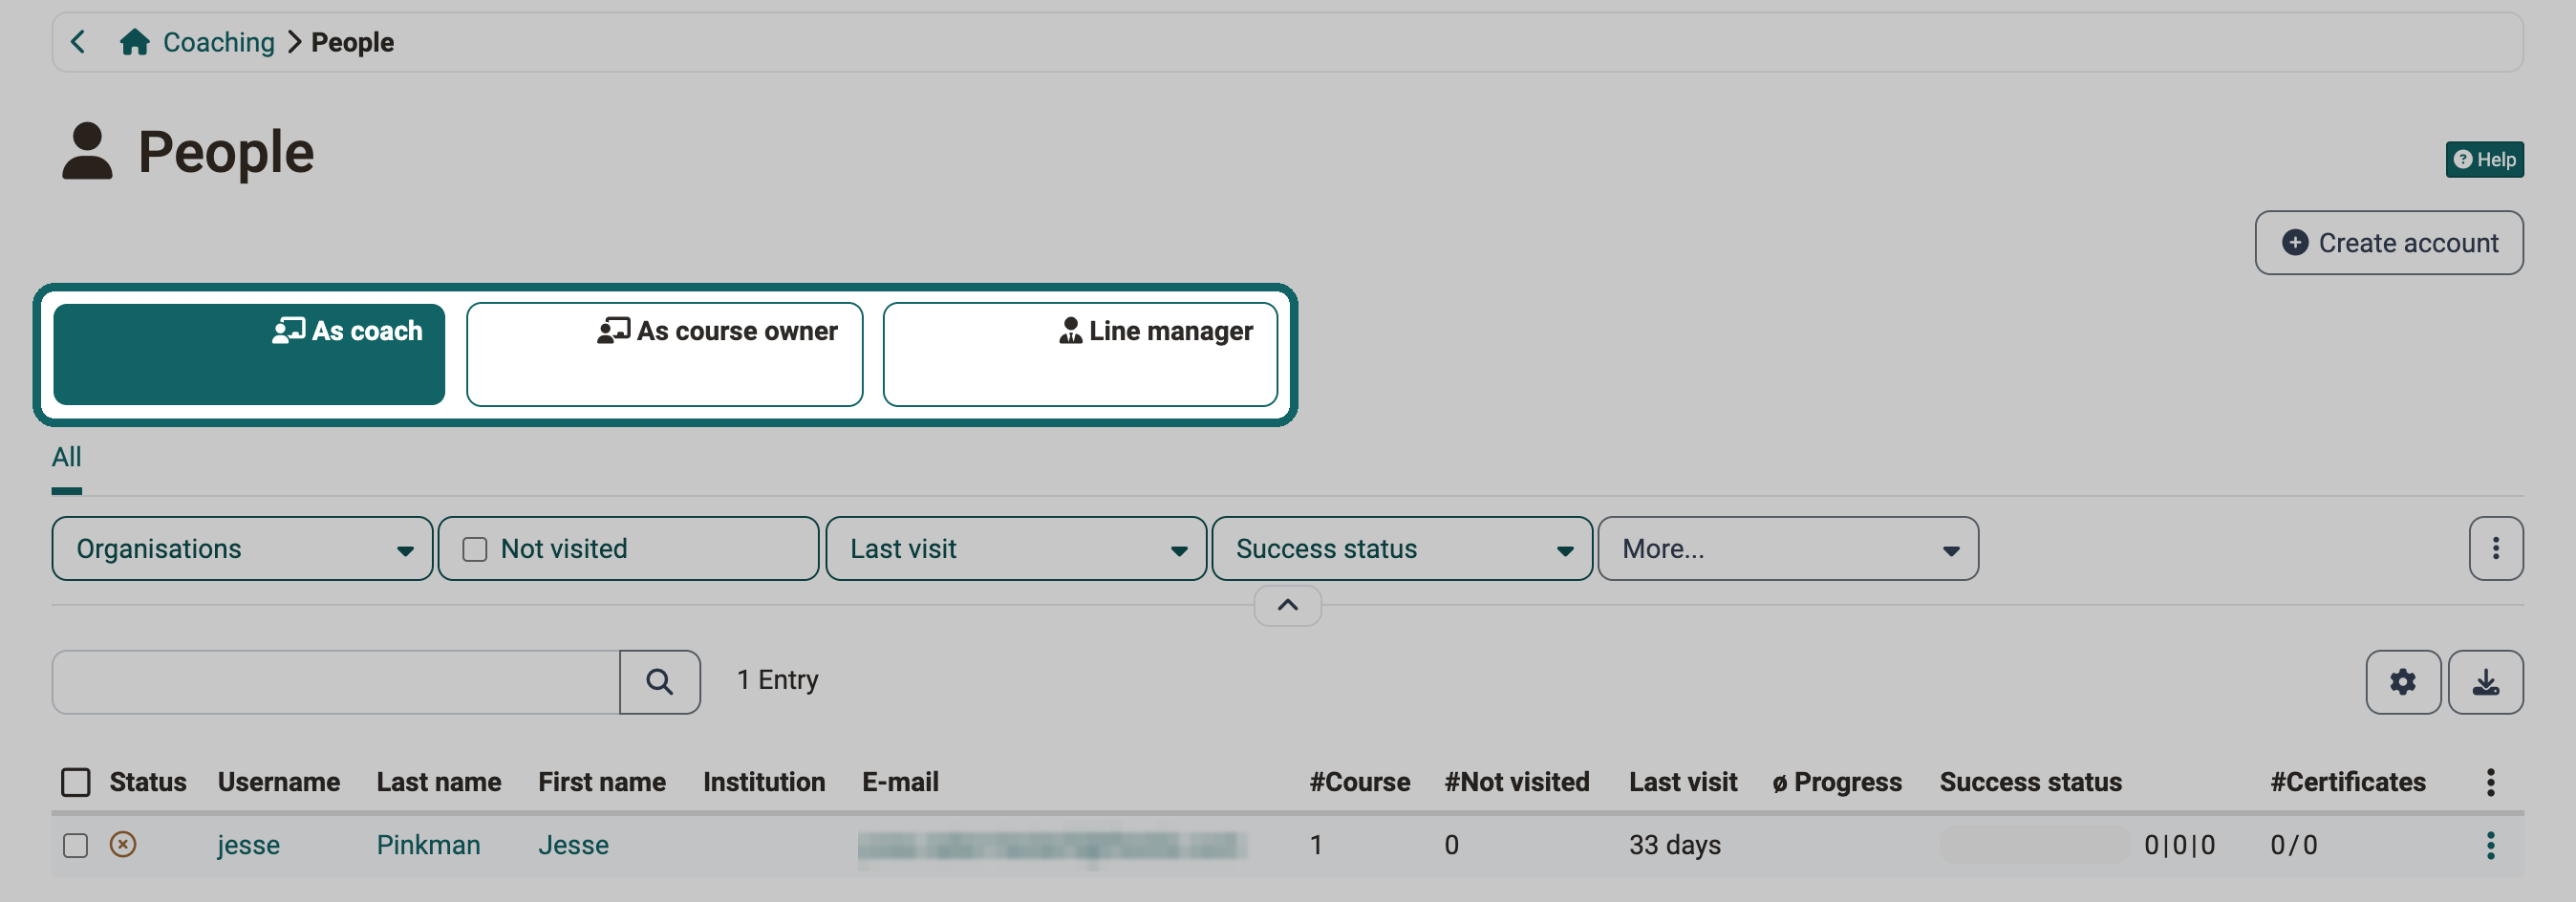The image size is (2576, 902).
Task: Open the Pinkman last name link
Action: (428, 845)
